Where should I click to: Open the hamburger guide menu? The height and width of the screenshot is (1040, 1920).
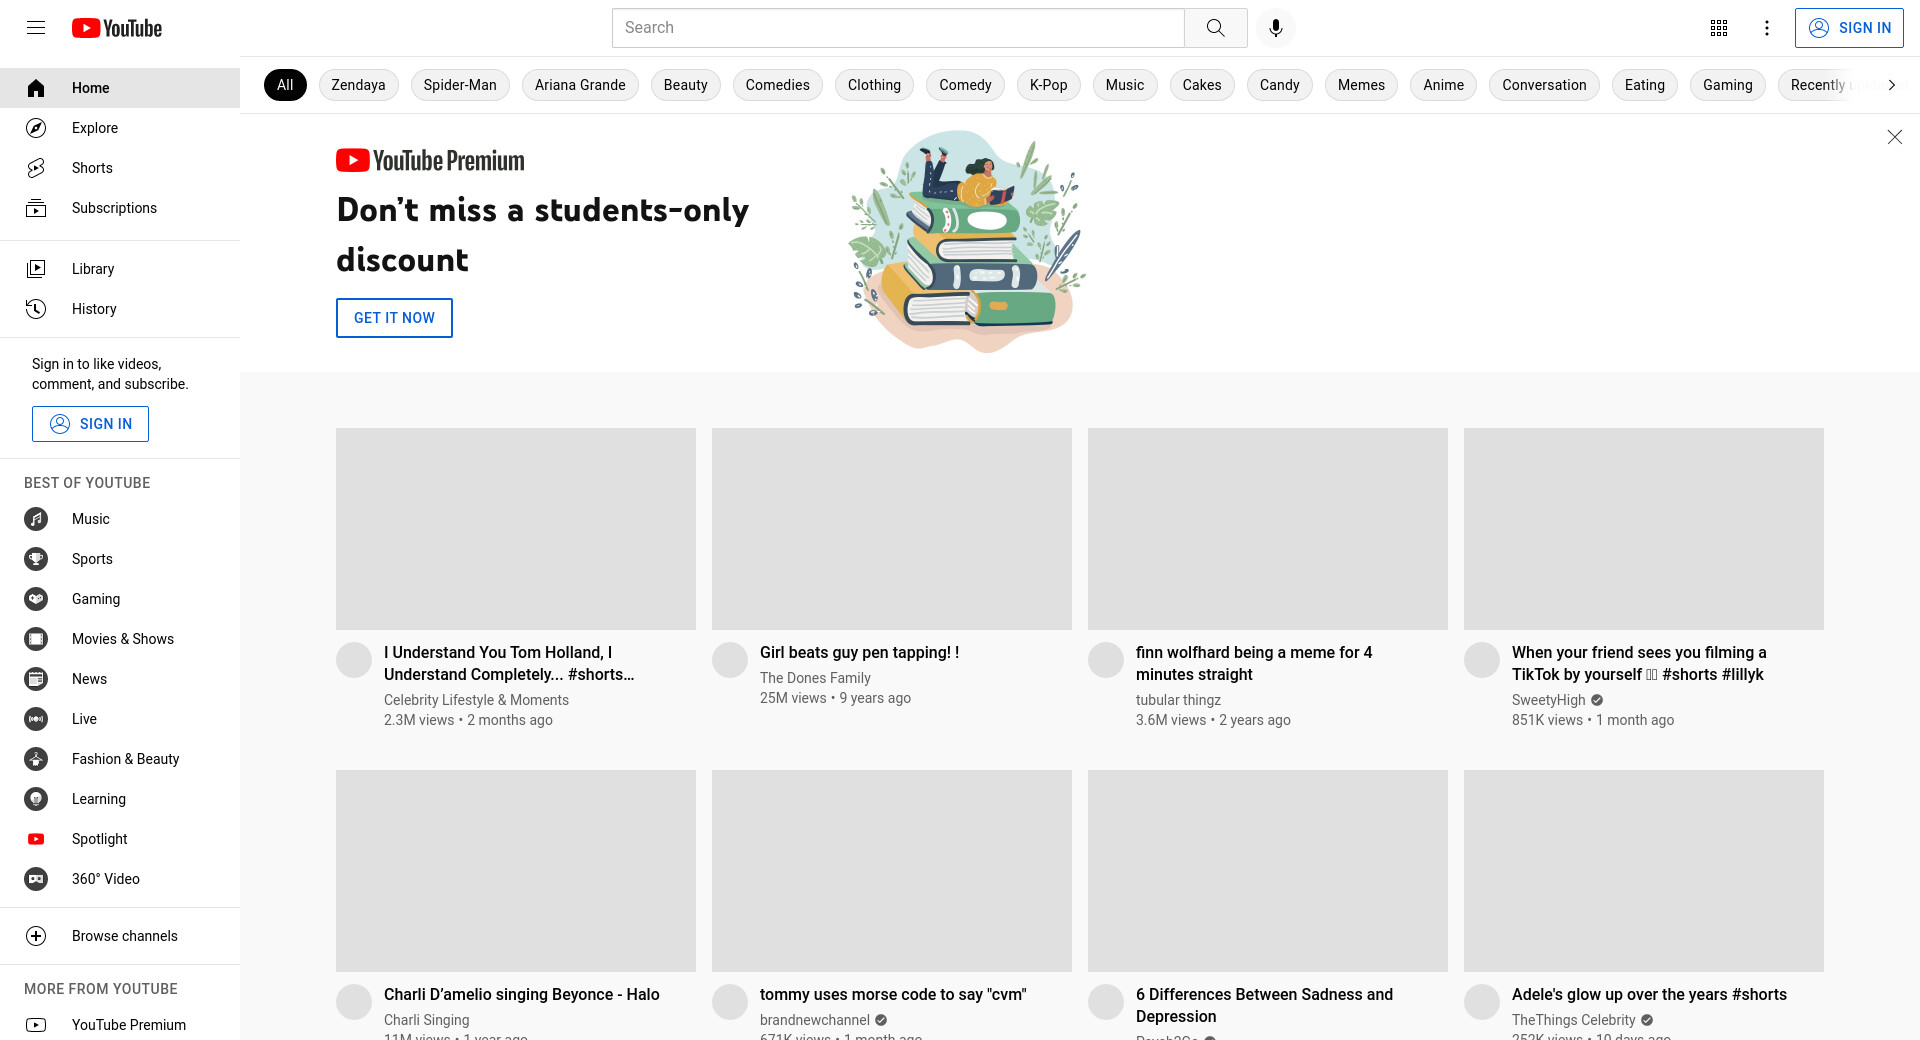pos(36,28)
